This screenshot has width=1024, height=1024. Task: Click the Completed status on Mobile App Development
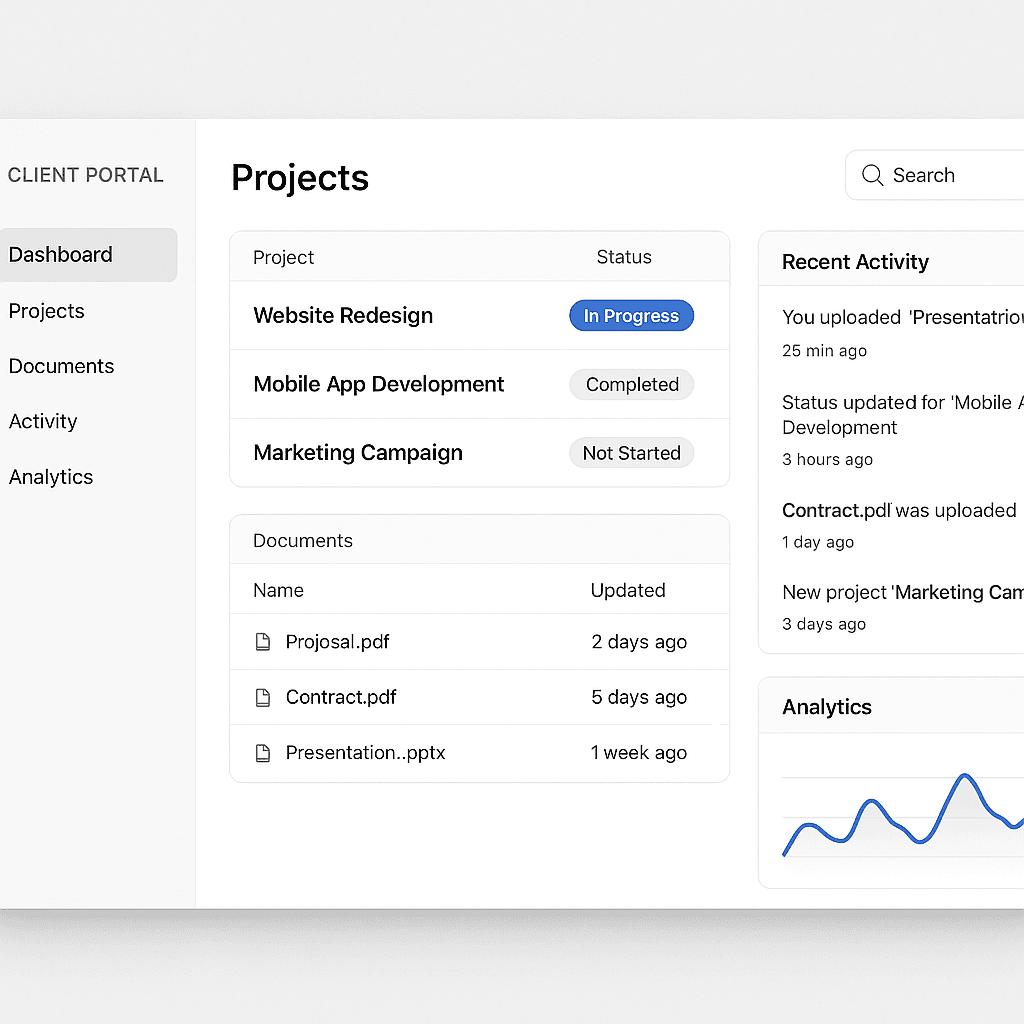[631, 384]
